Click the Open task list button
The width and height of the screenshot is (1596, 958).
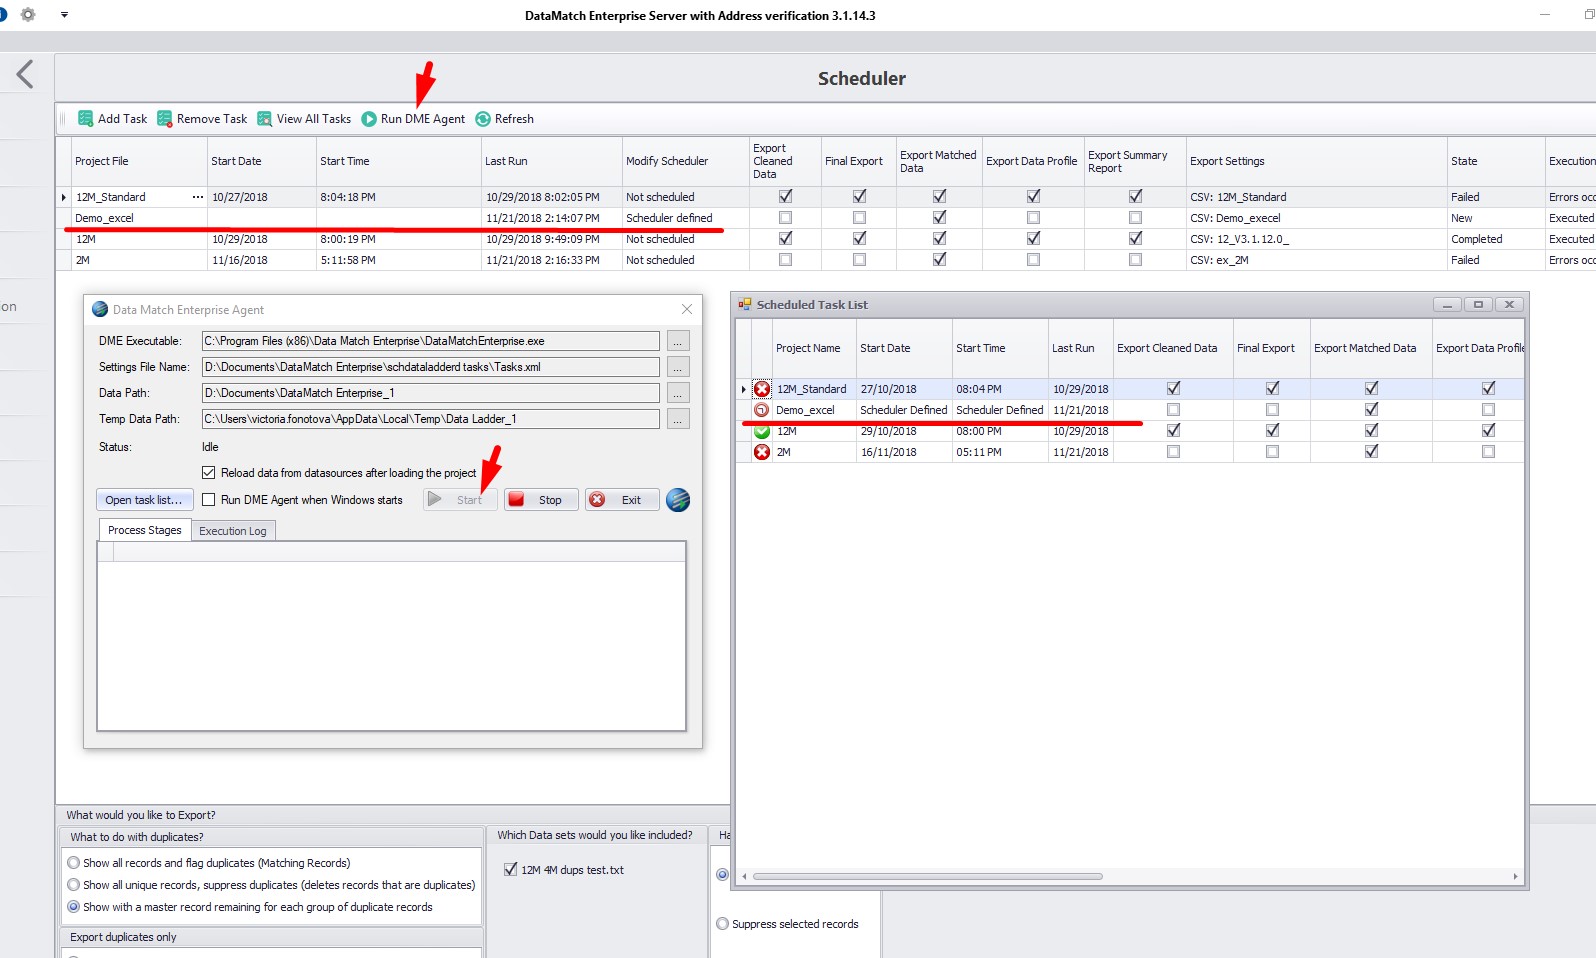144,500
